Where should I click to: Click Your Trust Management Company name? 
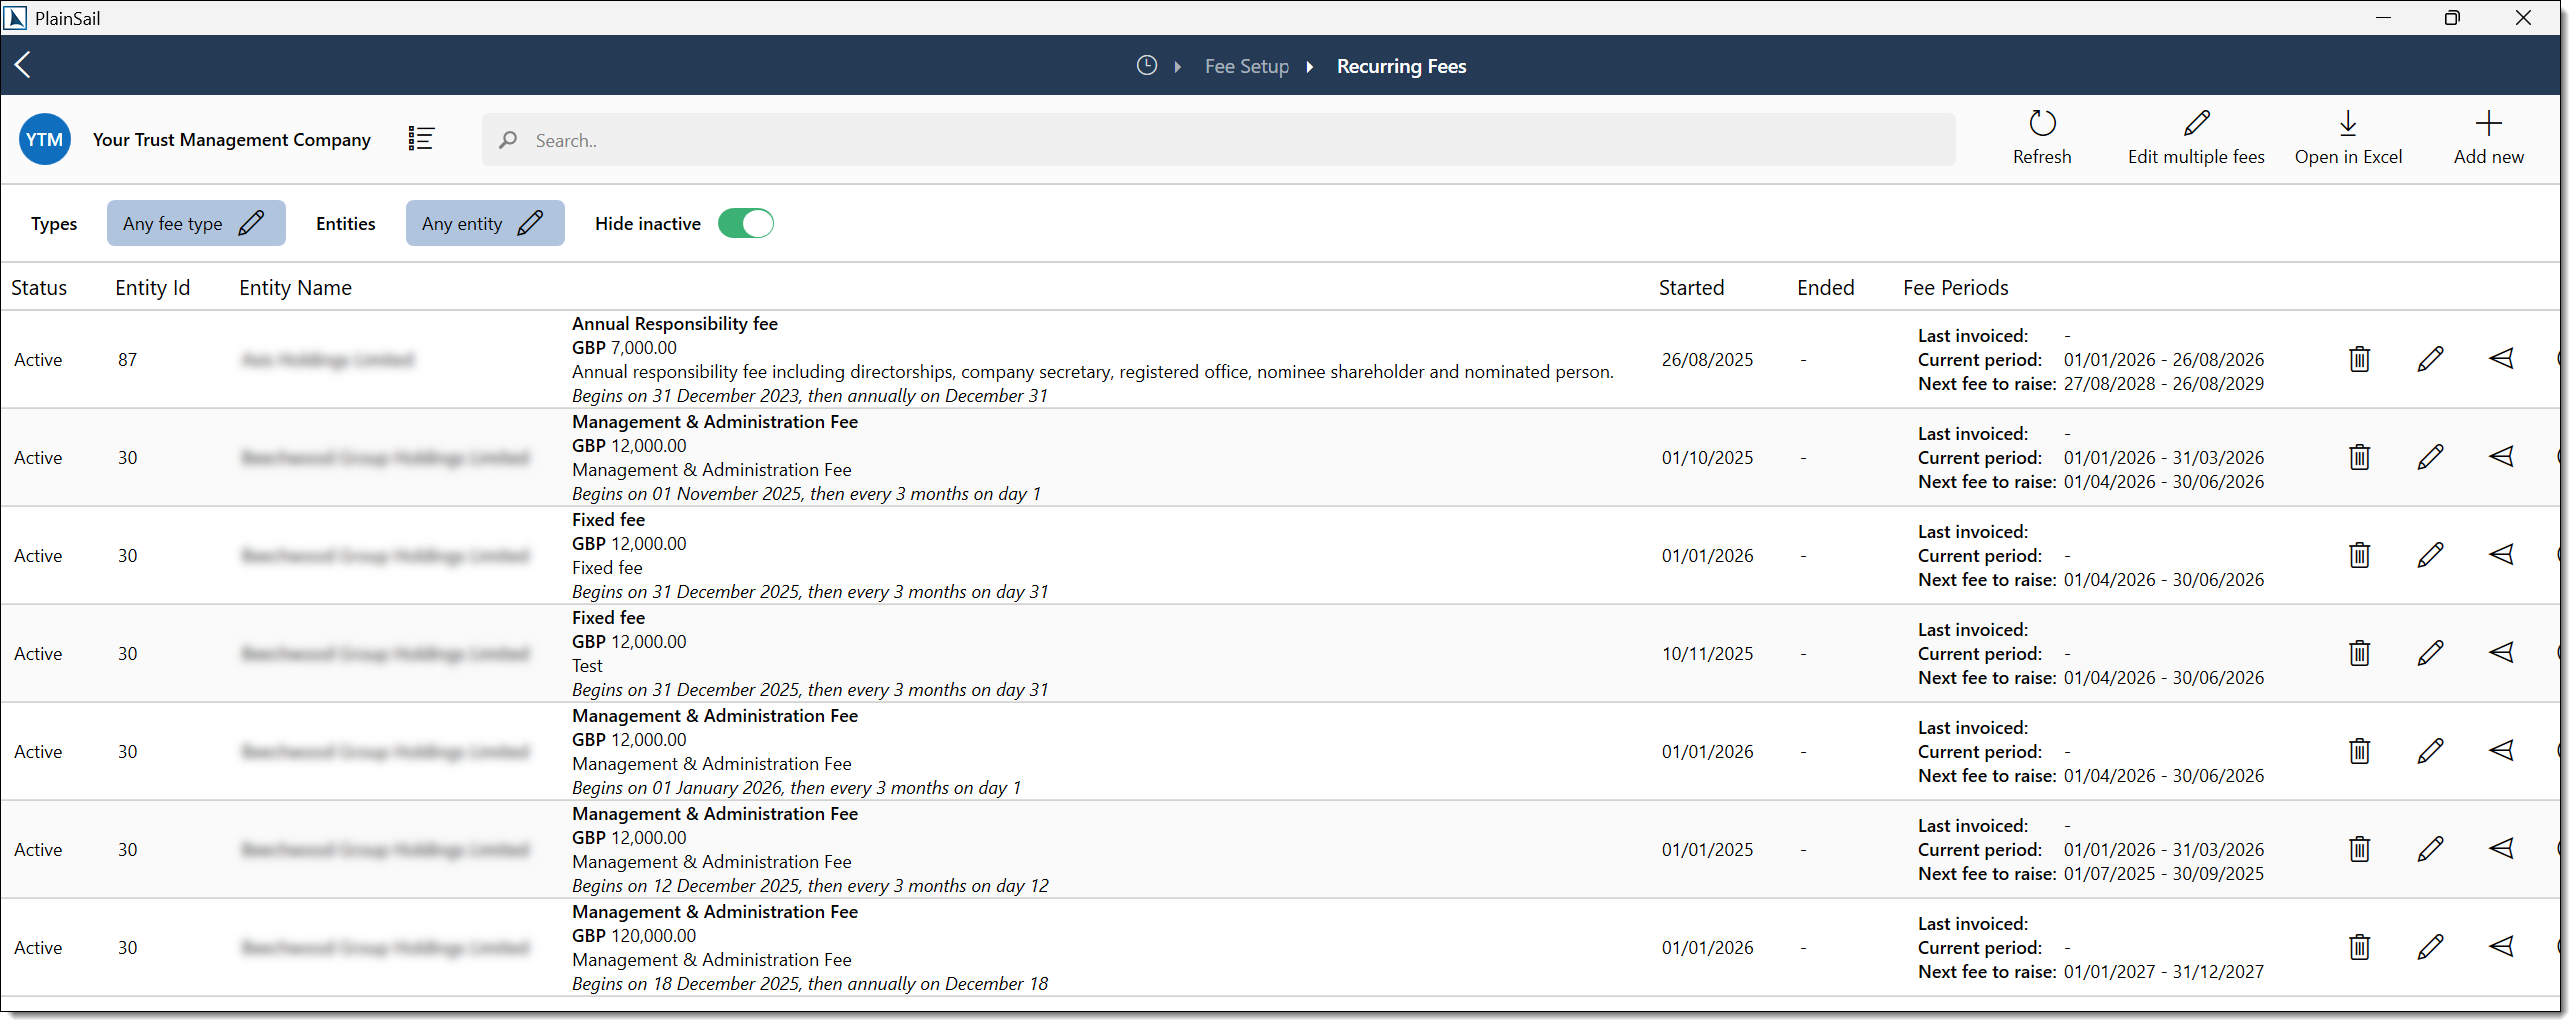coord(231,139)
